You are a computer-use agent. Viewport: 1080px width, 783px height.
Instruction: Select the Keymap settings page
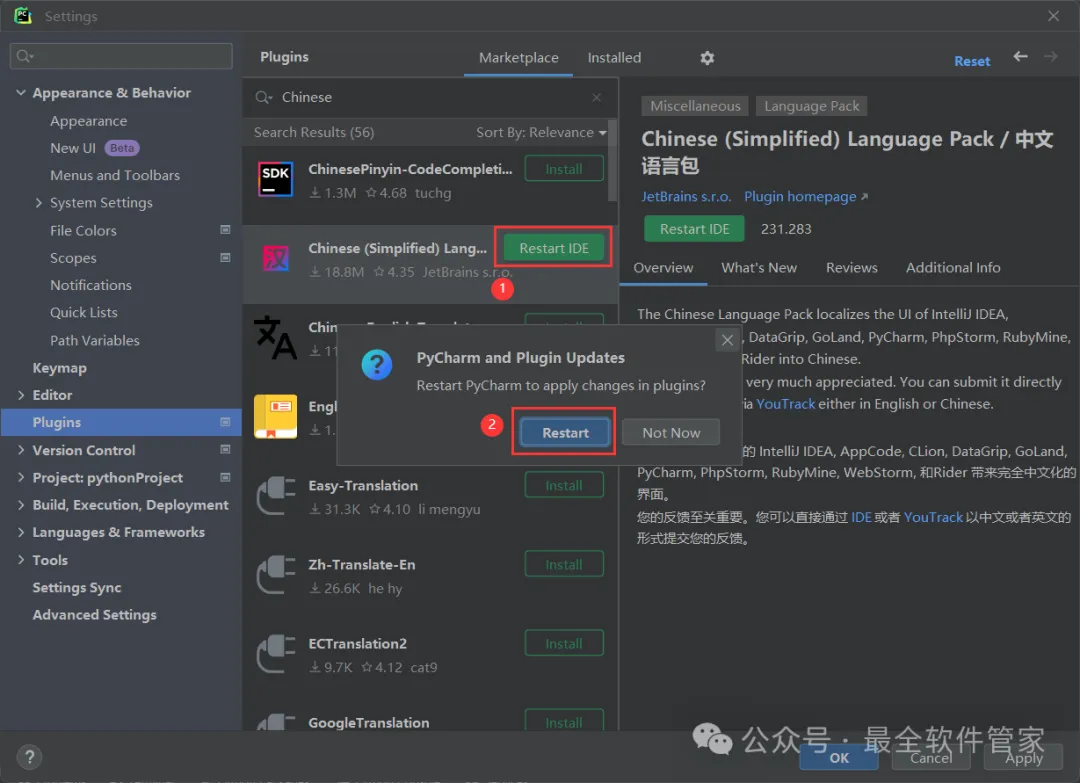[x=59, y=368]
